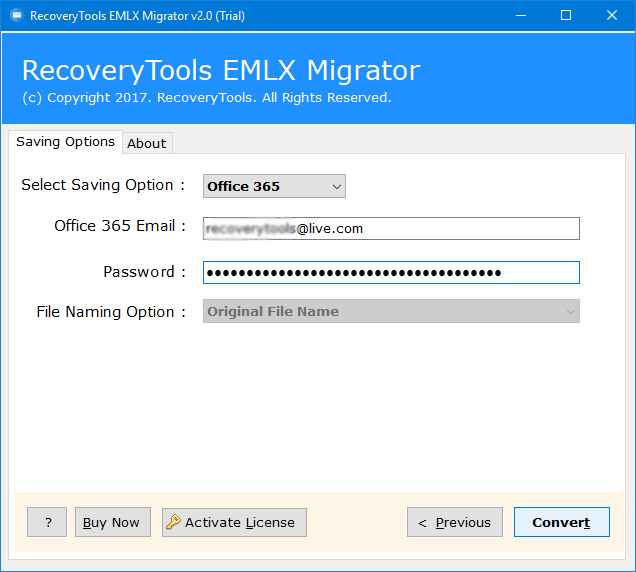
Task: Click the 'File Naming Option :' label
Action: point(111,312)
